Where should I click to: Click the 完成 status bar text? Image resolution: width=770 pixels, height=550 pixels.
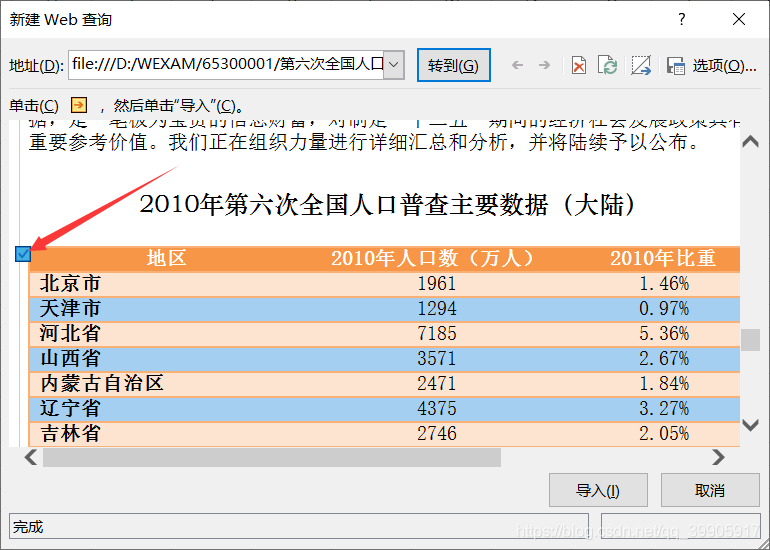click(x=28, y=527)
